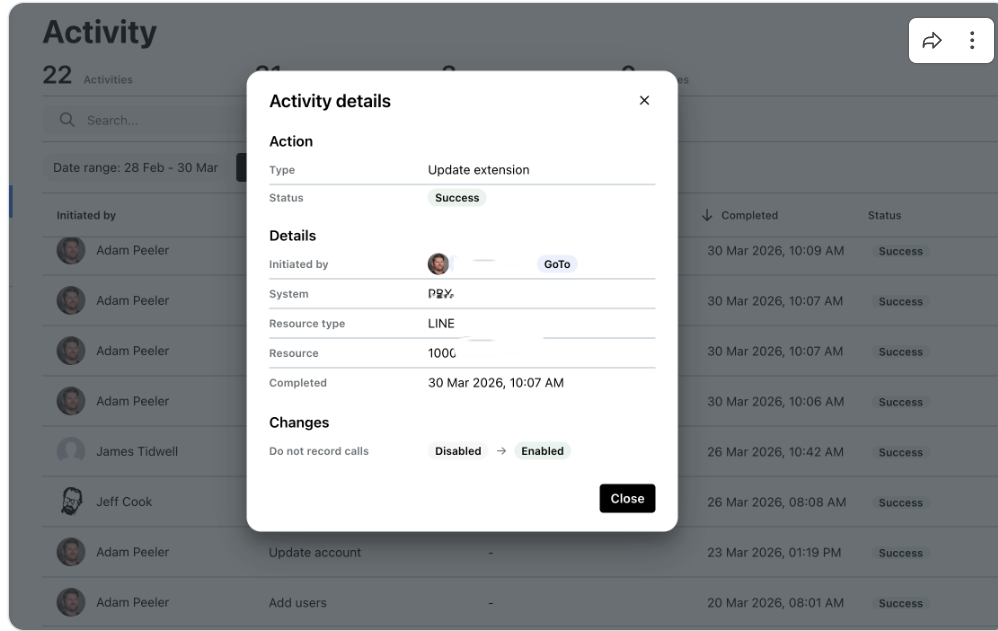Click the 22 Activities counter
The height and width of the screenshot is (631, 998).
click(x=87, y=76)
